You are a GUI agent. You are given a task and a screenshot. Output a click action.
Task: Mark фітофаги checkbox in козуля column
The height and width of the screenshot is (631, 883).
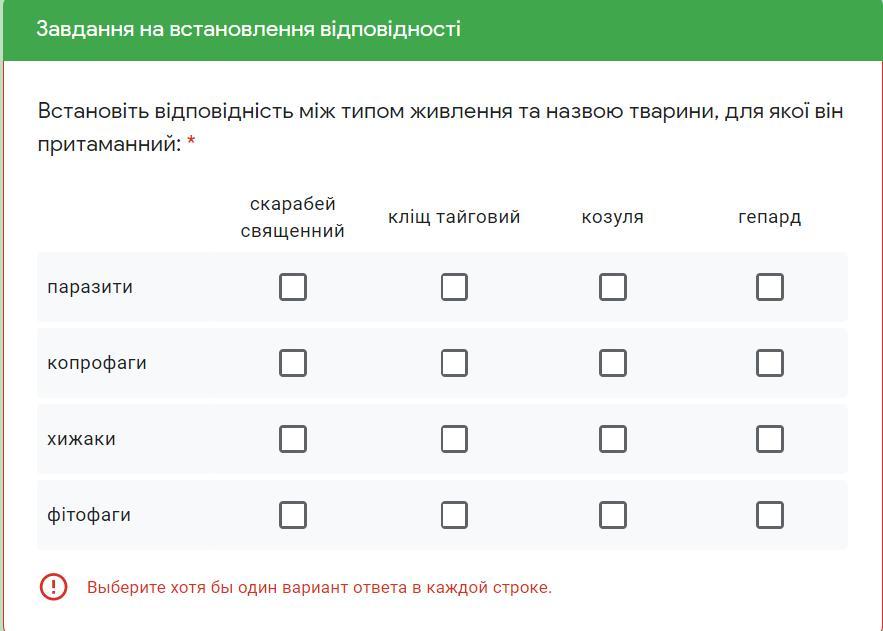[x=613, y=515]
